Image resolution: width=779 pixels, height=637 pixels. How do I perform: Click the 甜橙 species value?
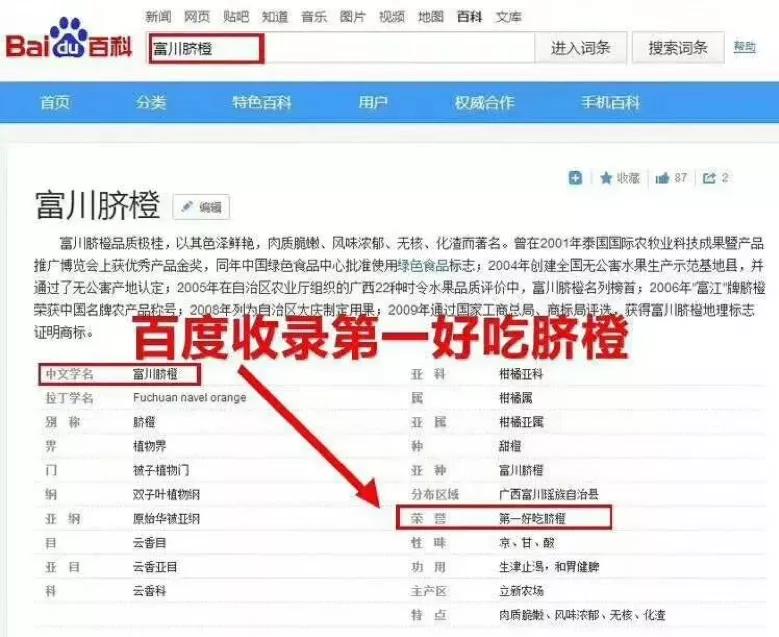(510, 446)
